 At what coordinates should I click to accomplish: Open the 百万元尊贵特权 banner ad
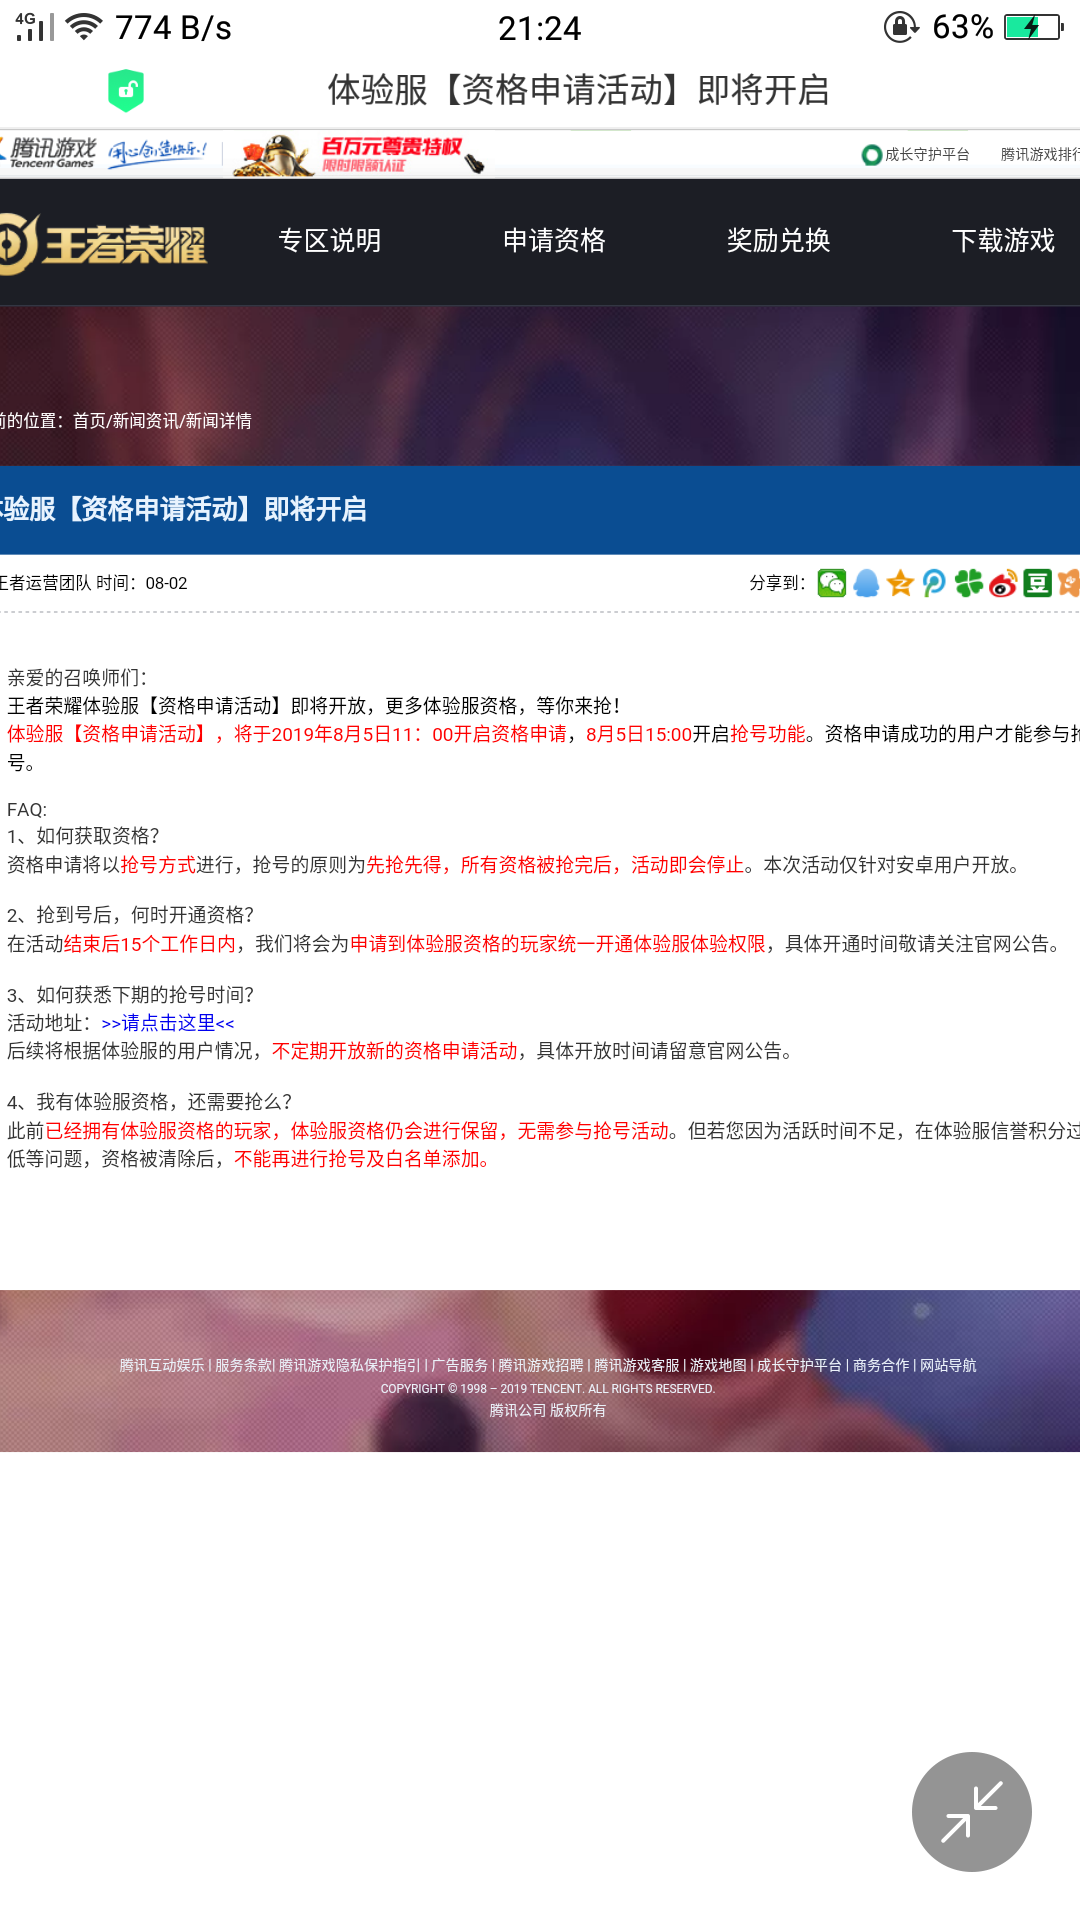click(x=360, y=154)
